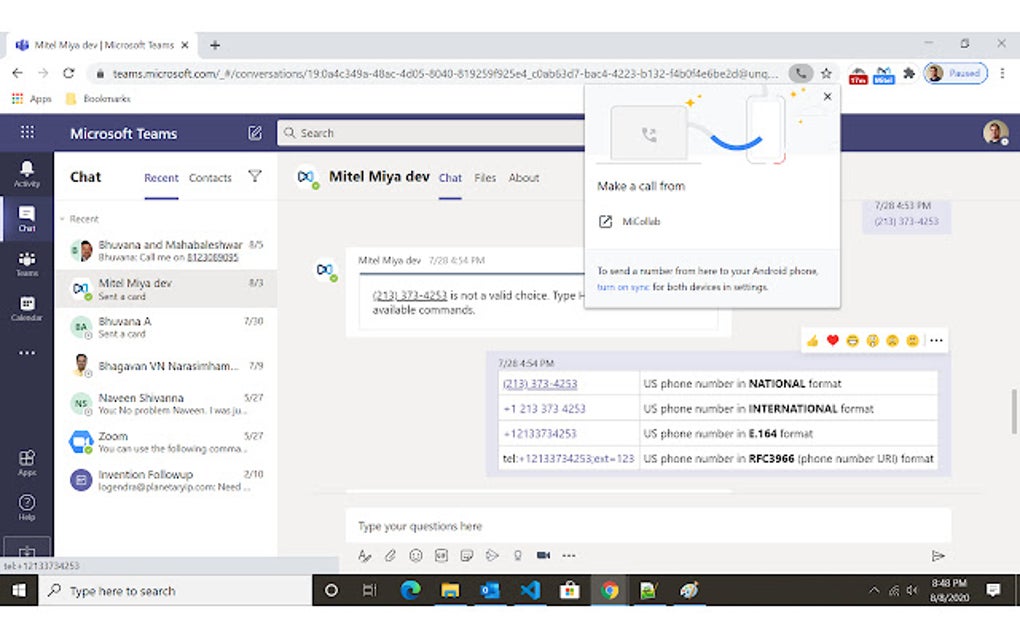Open more compose options via ellipsis
The image size is (1020, 638).
pos(569,555)
